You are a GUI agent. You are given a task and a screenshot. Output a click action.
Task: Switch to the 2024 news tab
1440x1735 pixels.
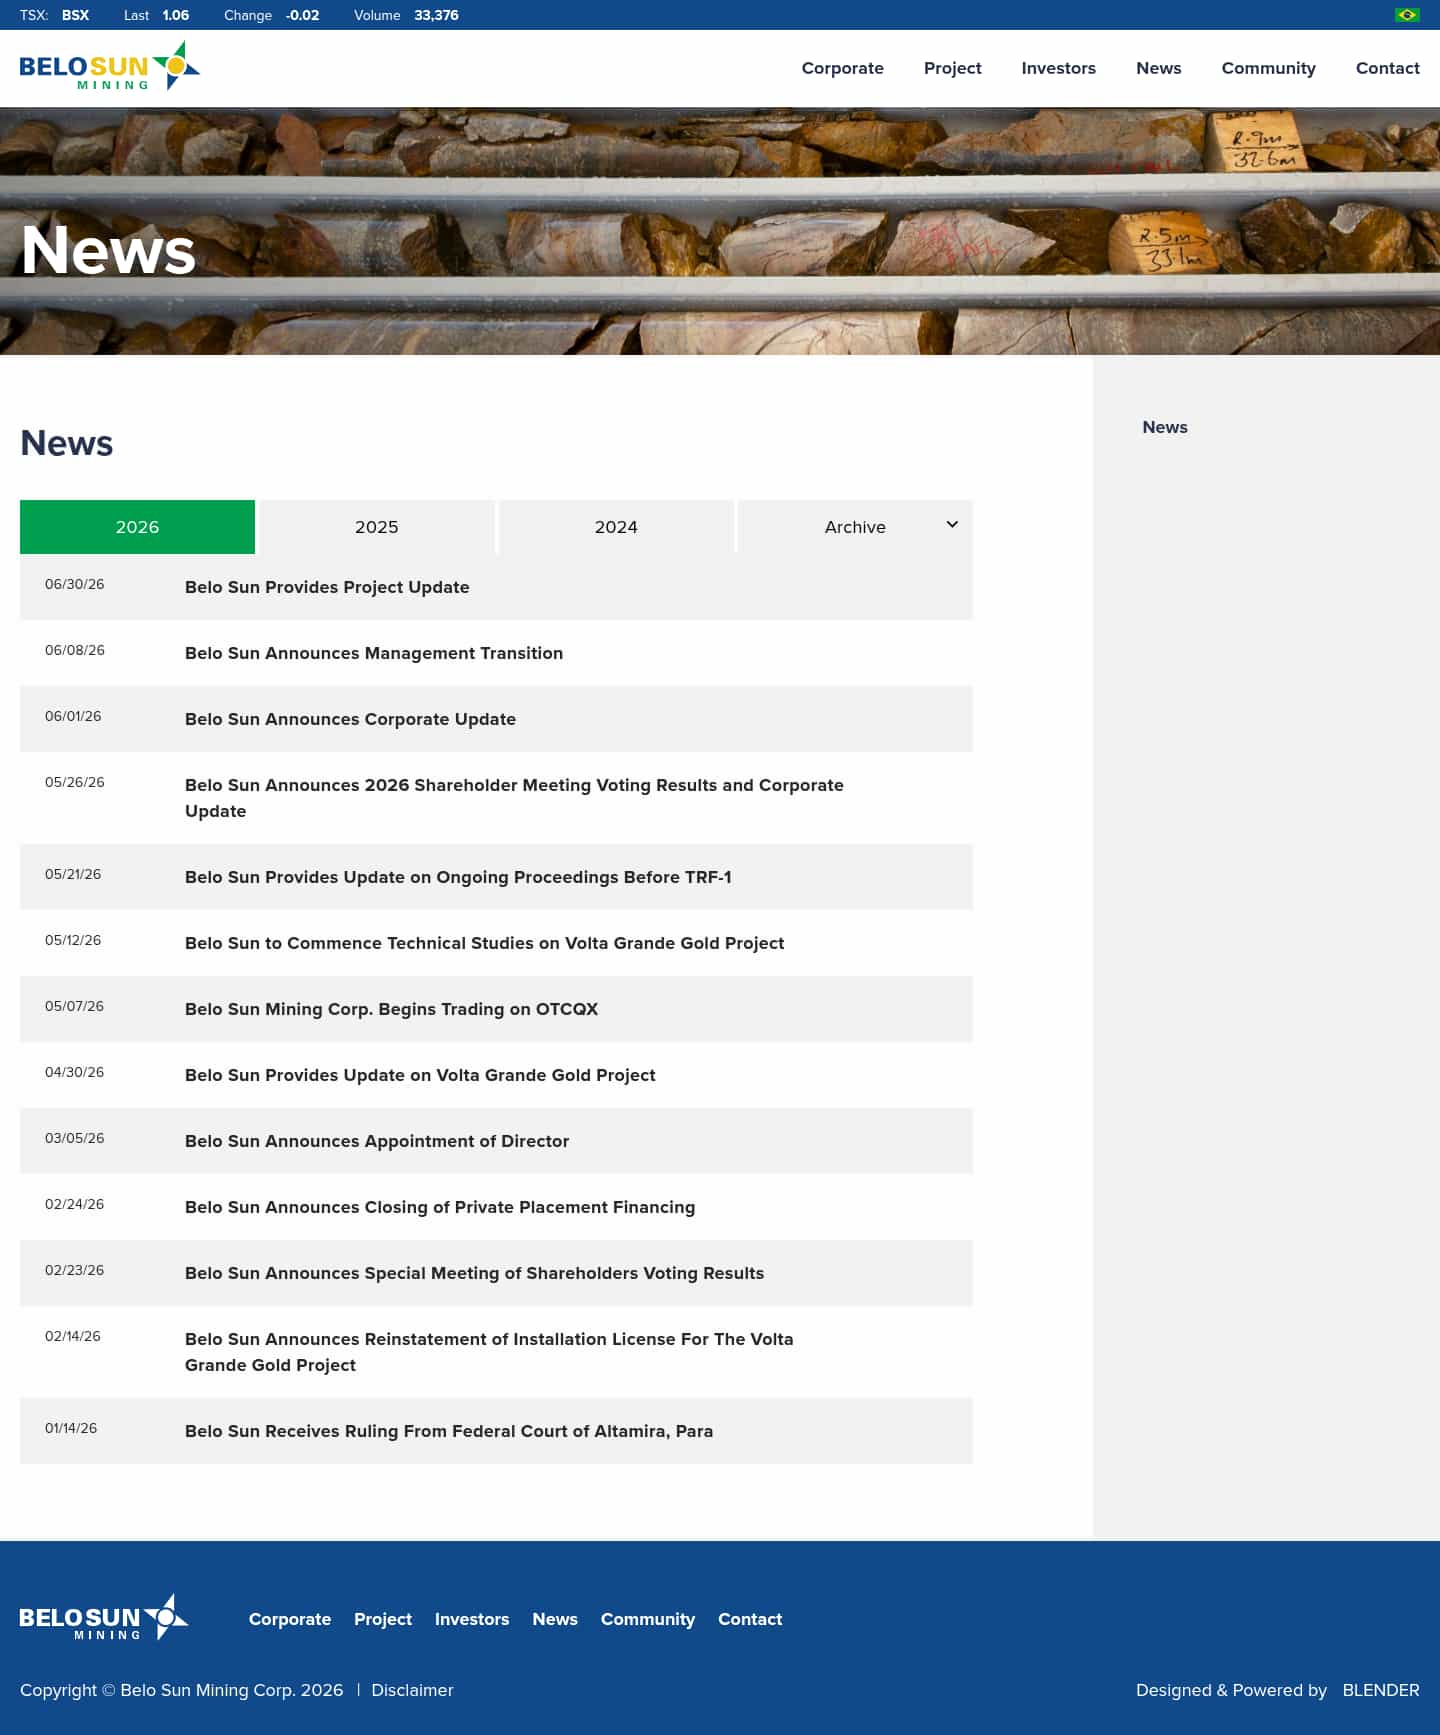tap(616, 527)
